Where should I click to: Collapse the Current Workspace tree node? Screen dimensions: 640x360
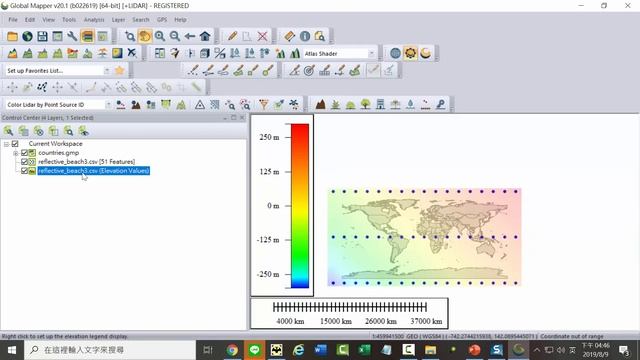(x=6, y=144)
